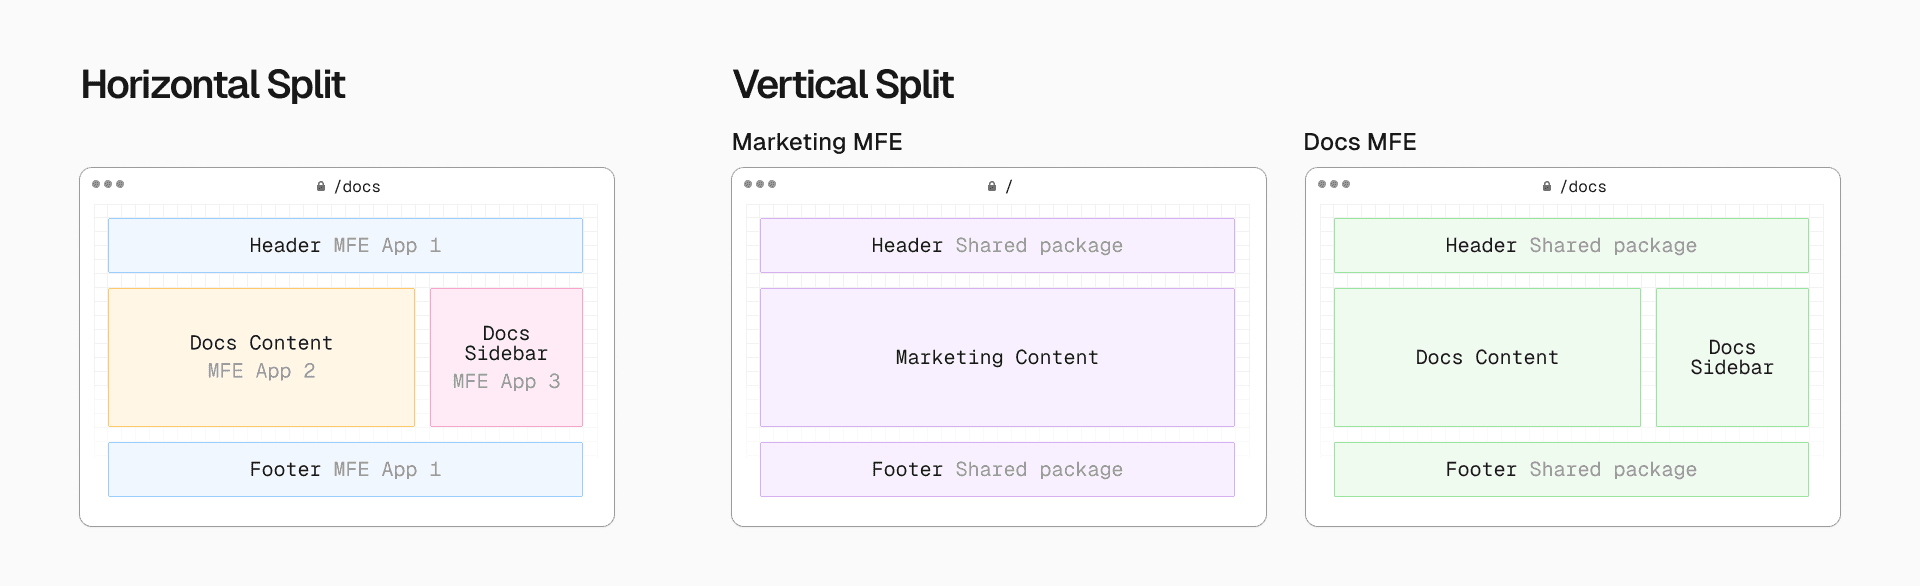Select the pink Docs Sidebar MFE App 3 block
Screen dimensions: 1920x586
click(x=506, y=357)
